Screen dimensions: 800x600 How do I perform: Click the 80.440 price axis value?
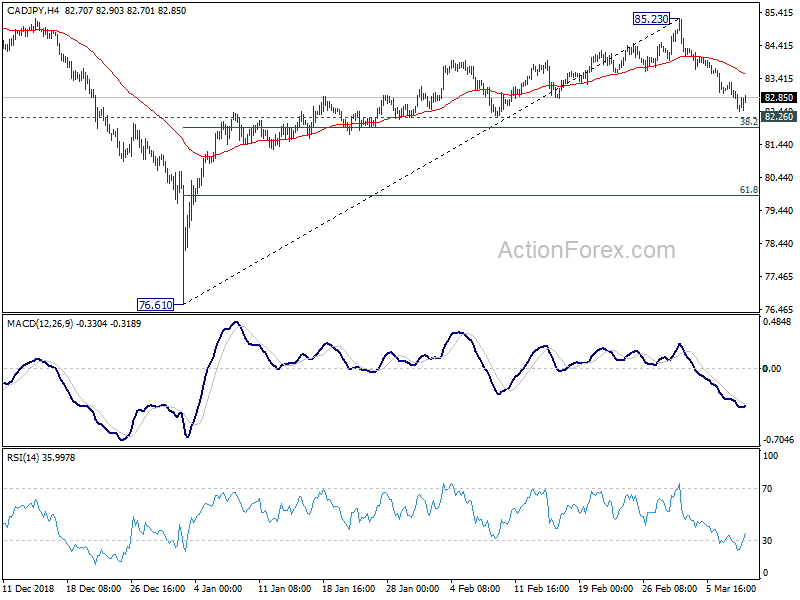(x=779, y=178)
